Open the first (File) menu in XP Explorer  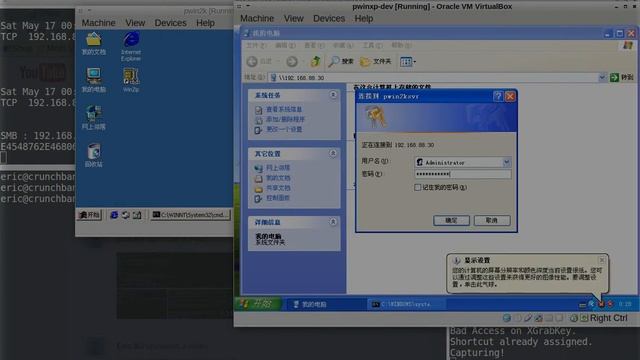pyautogui.click(x=256, y=45)
